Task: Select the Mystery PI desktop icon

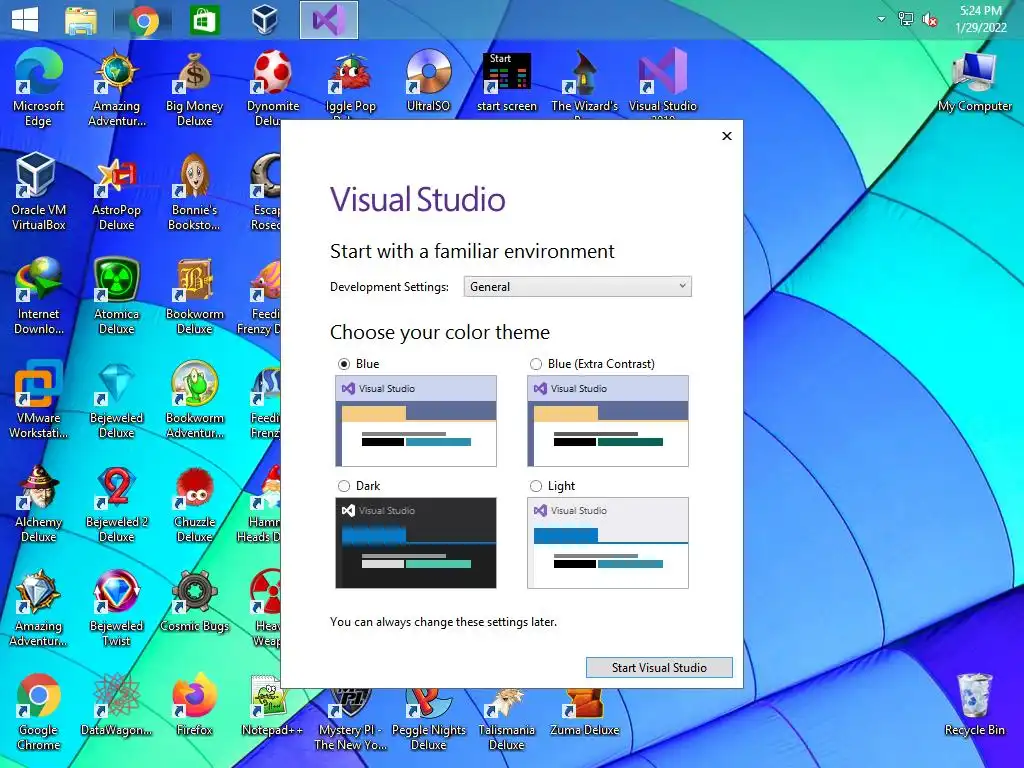Action: click(x=351, y=718)
